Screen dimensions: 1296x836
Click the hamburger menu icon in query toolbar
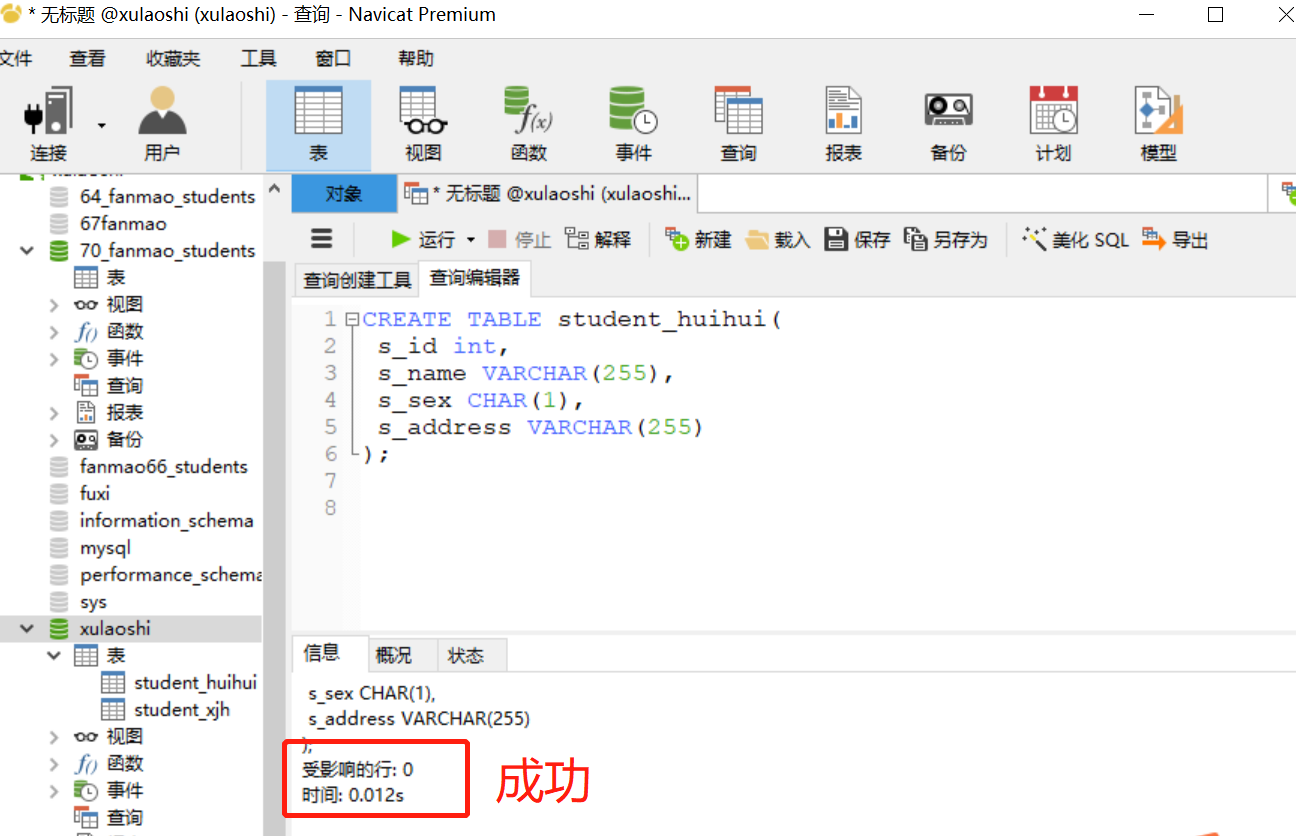point(321,239)
